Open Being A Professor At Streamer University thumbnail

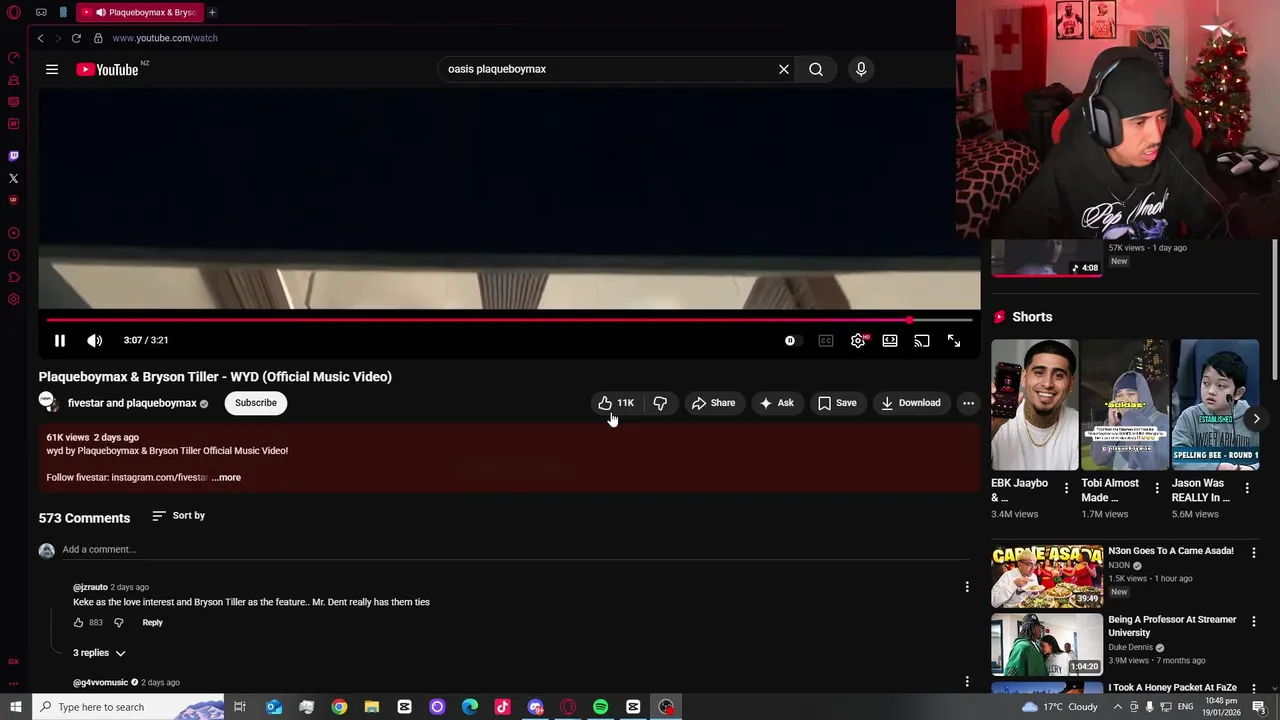[x=1047, y=644]
